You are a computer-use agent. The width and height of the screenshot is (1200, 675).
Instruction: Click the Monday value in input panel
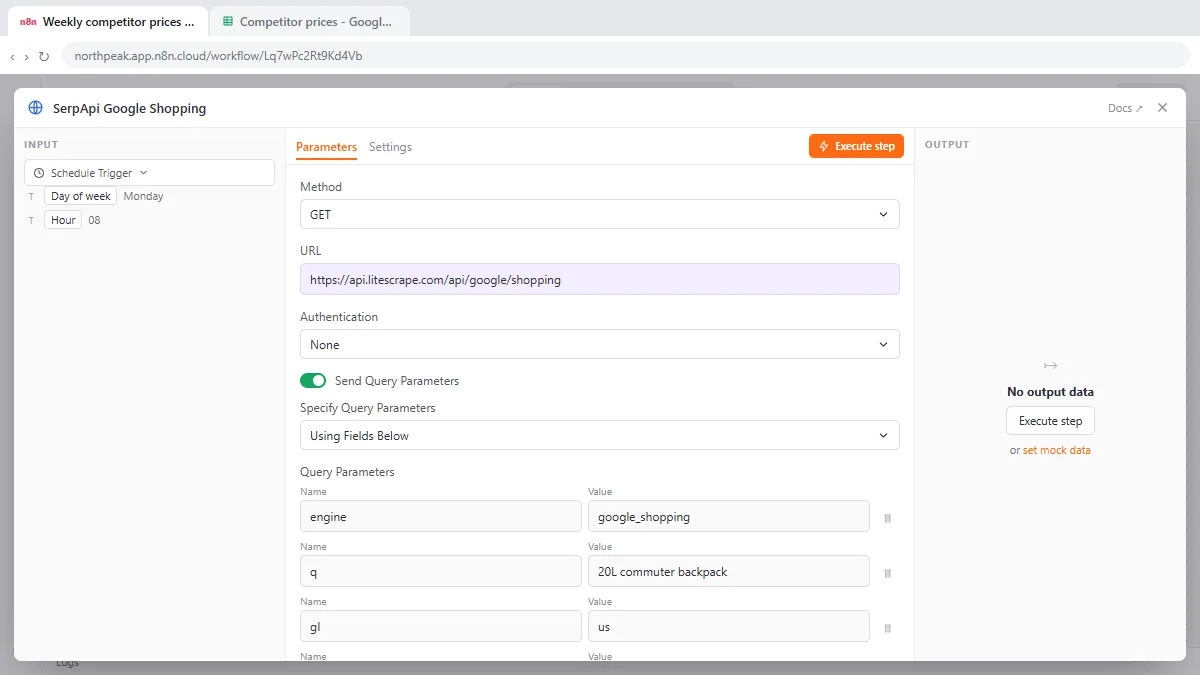pos(143,196)
